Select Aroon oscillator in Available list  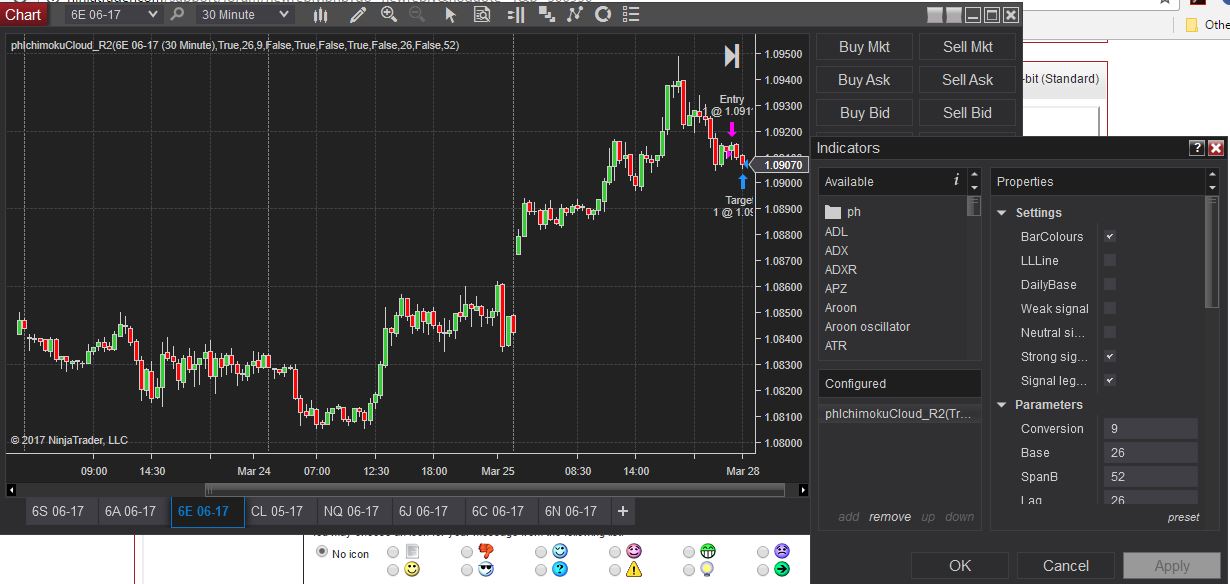pyautogui.click(x=867, y=327)
